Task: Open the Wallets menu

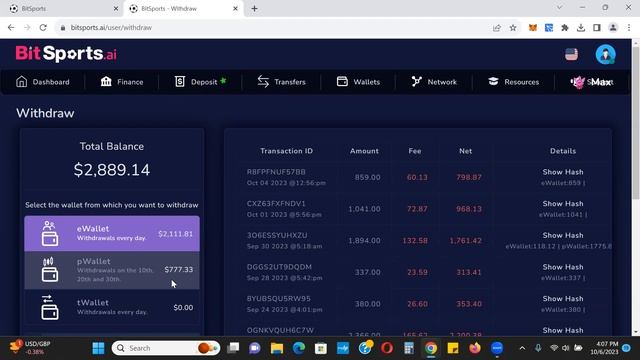Action: click(358, 82)
